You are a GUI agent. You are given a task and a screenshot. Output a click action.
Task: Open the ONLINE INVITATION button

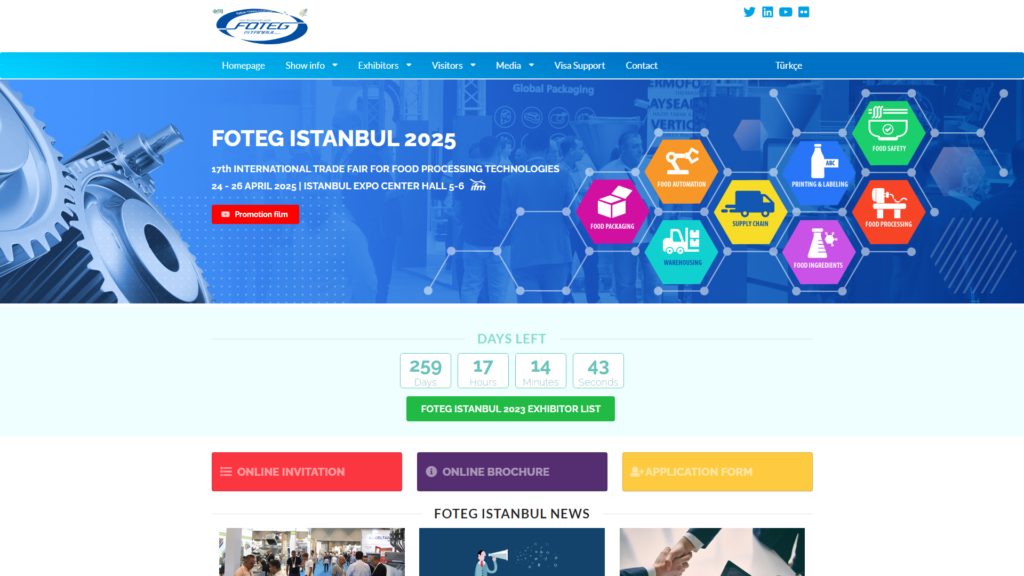point(307,472)
